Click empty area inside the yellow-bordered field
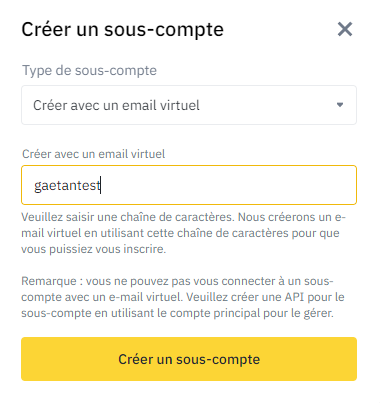This screenshot has width=380, height=403. pos(230,185)
